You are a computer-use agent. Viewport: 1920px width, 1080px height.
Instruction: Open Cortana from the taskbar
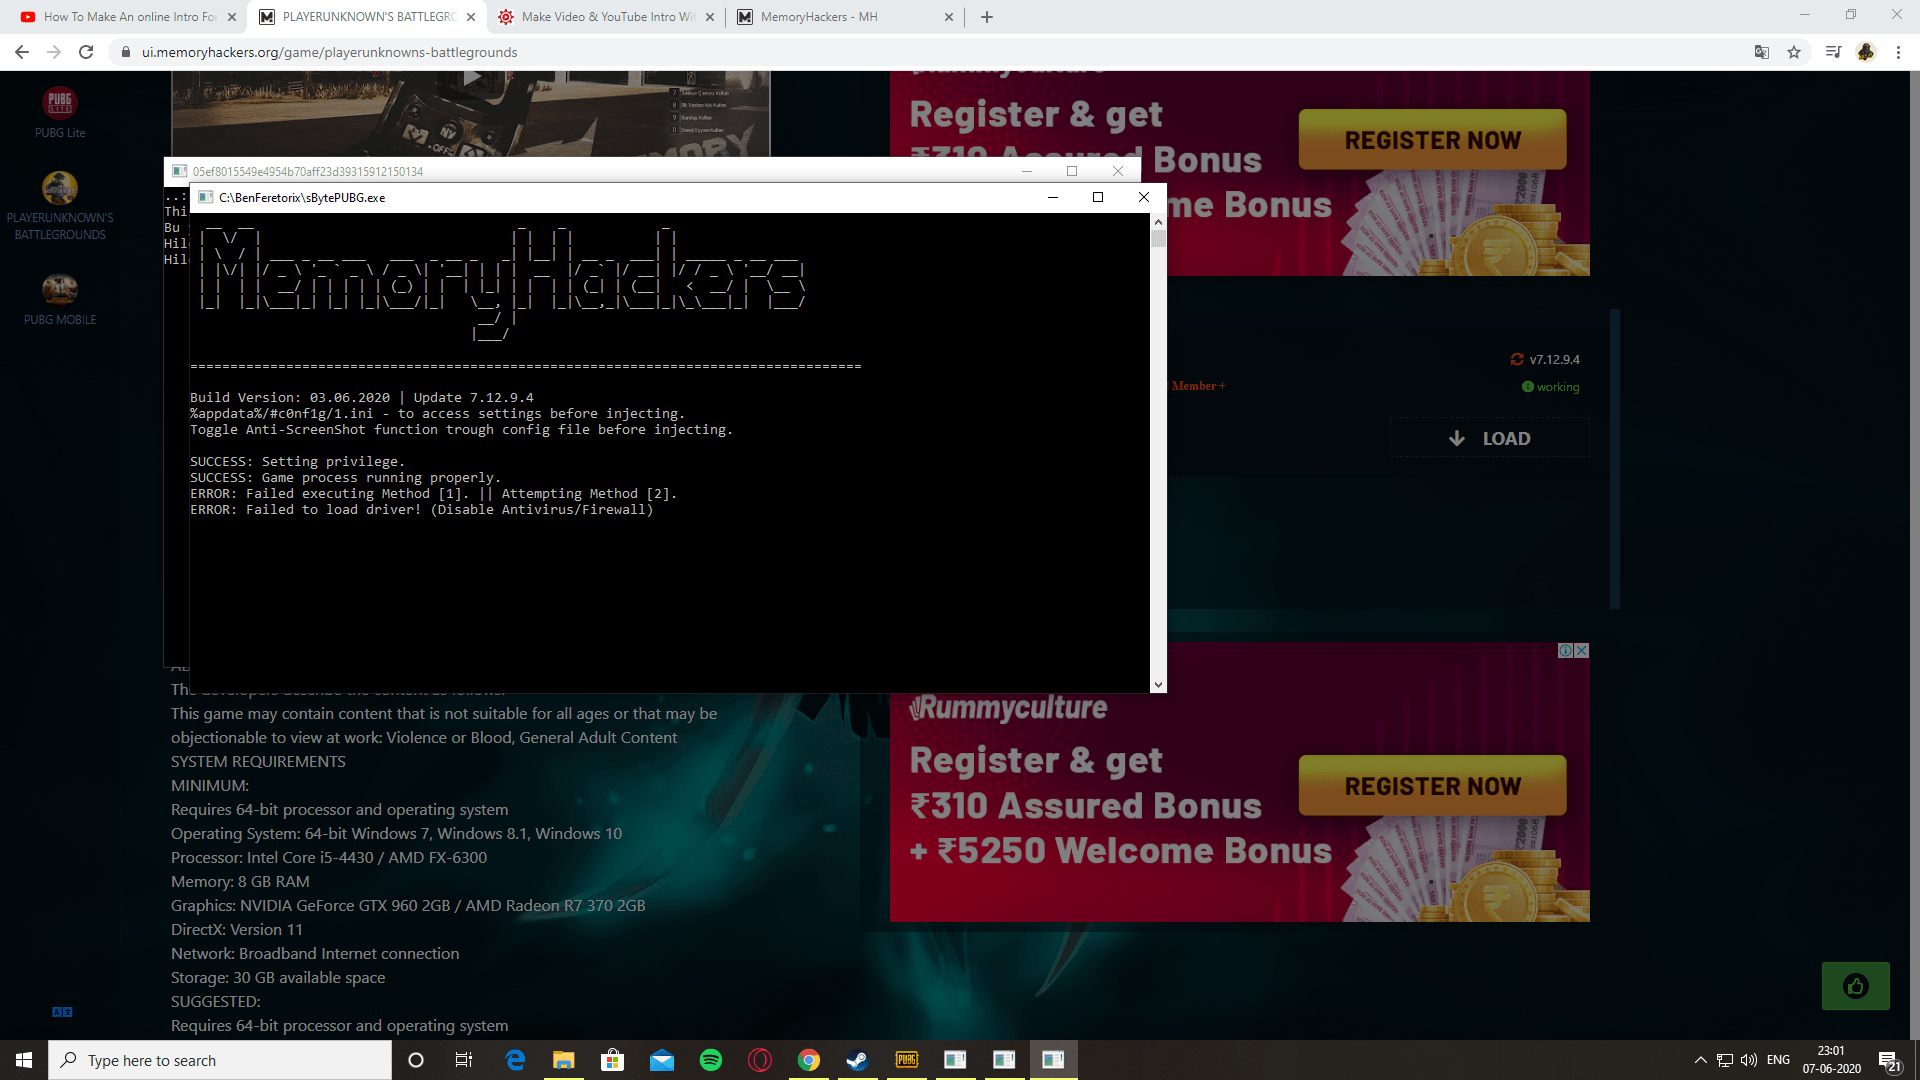coord(416,1060)
